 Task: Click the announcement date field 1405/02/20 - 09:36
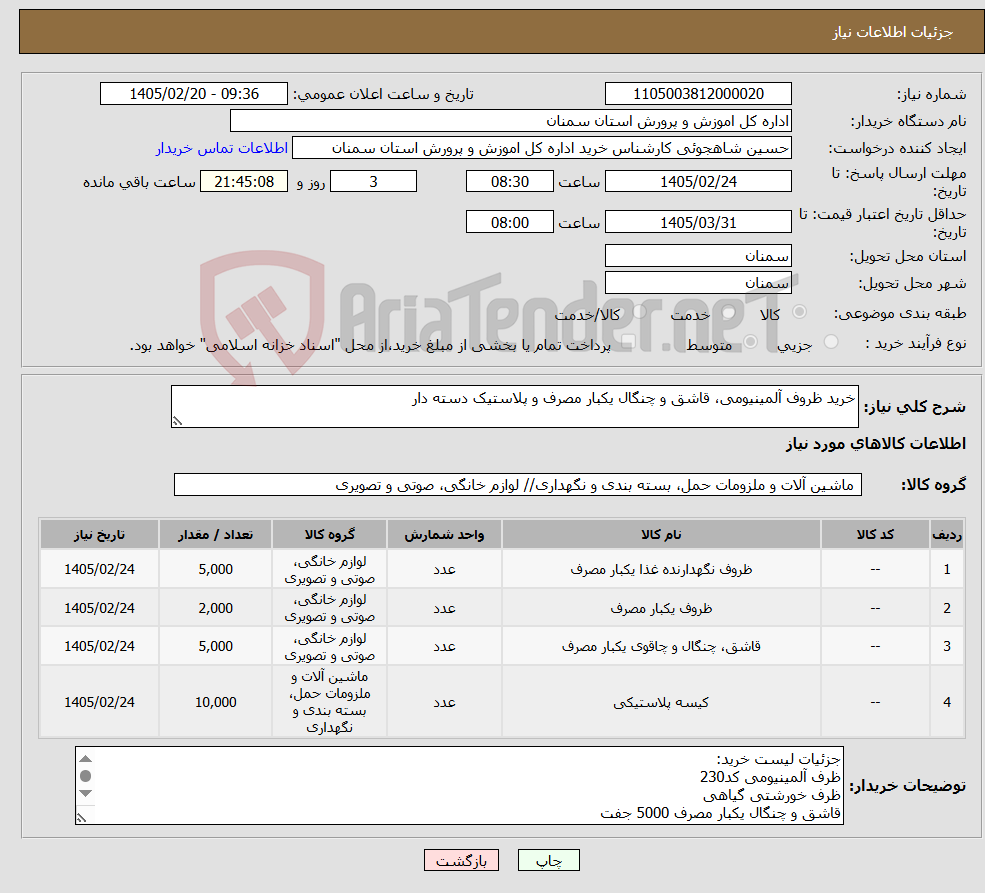click(x=193, y=94)
